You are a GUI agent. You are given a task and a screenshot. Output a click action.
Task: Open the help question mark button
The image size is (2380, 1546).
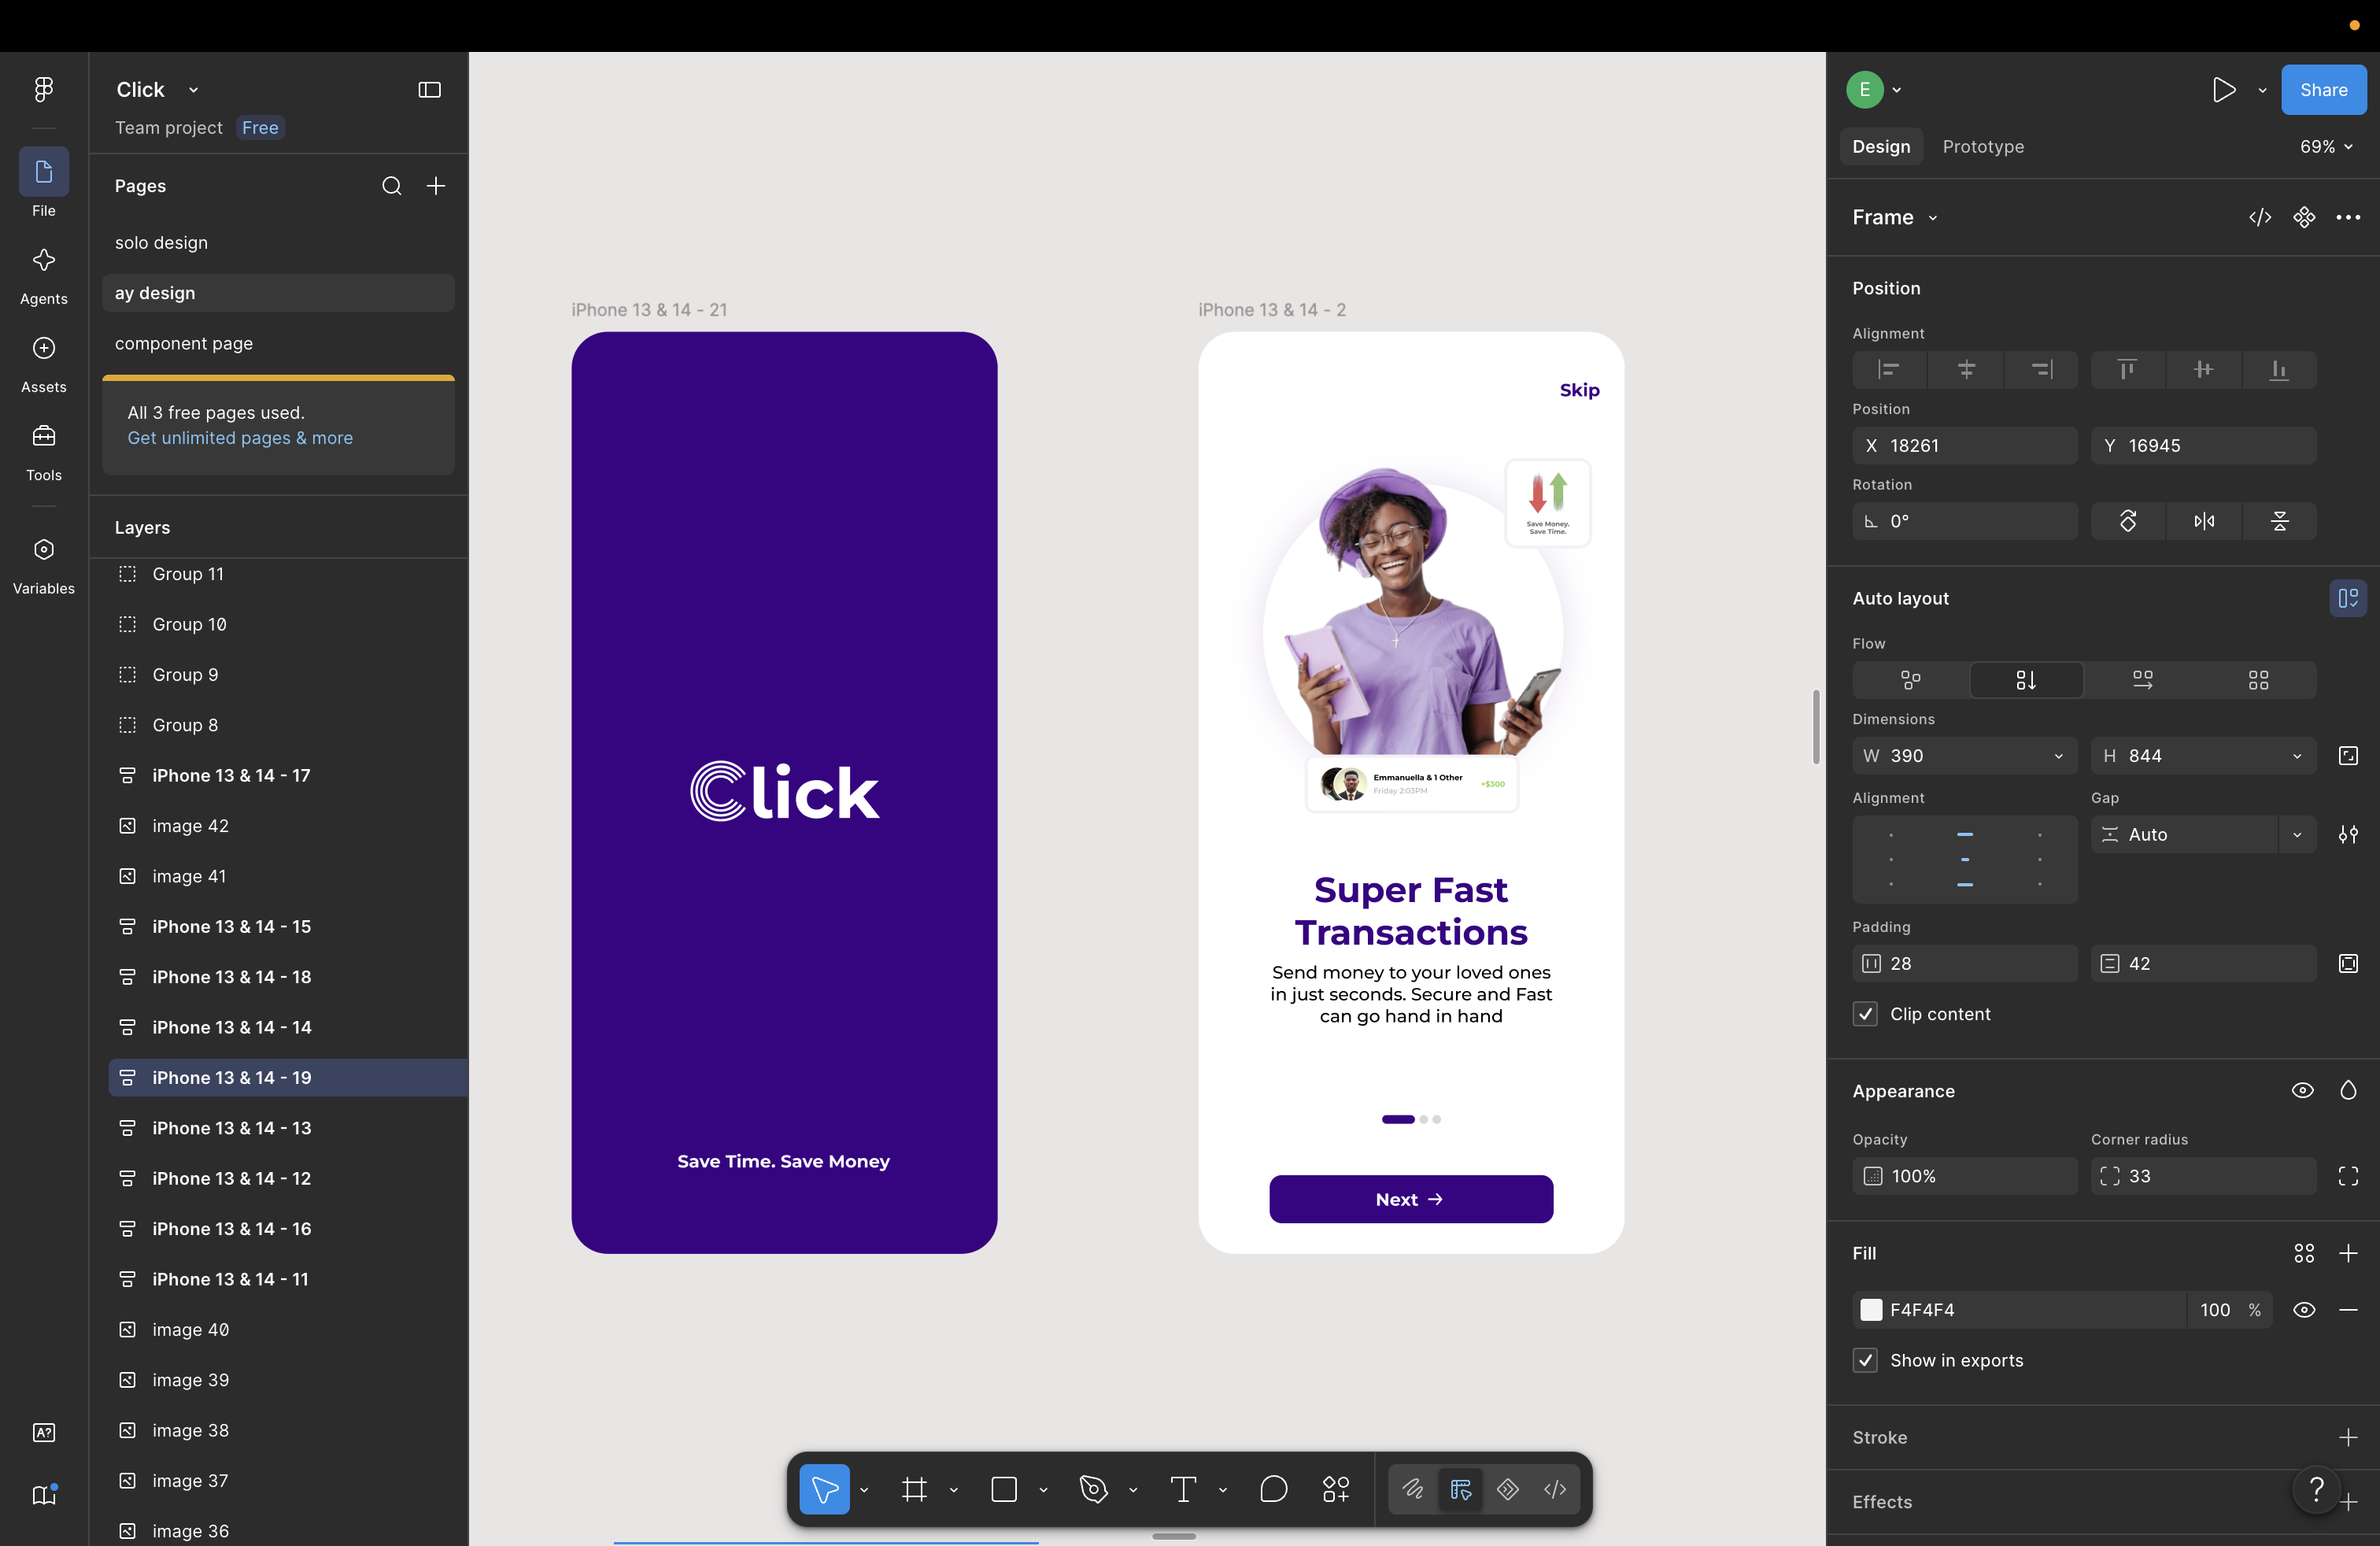pyautogui.click(x=2316, y=1490)
